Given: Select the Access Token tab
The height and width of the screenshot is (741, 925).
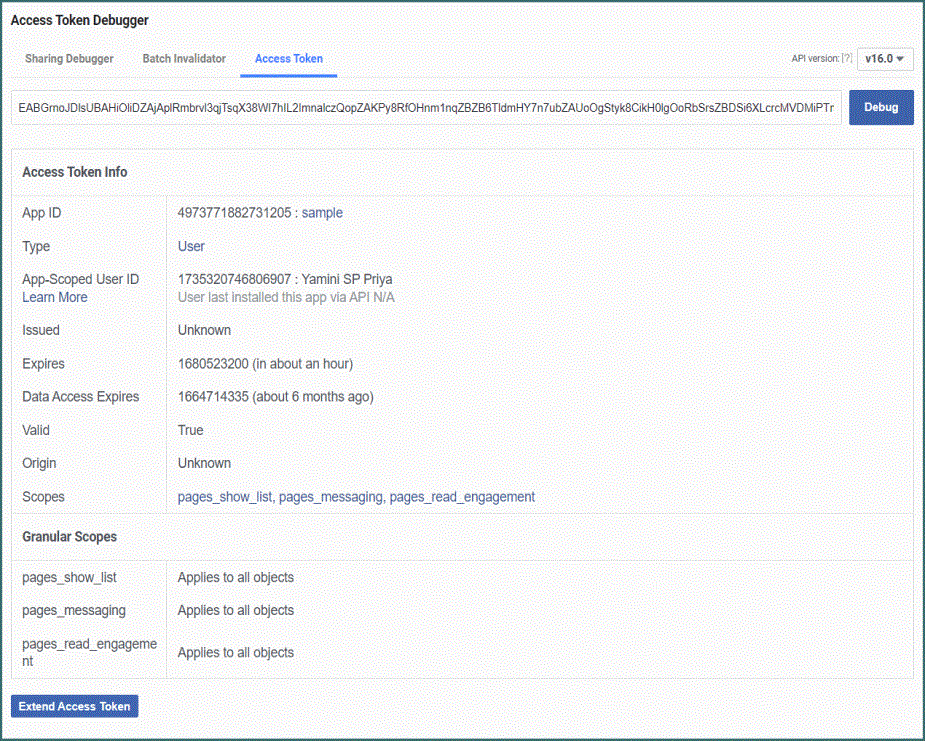Looking at the screenshot, I should [288, 59].
